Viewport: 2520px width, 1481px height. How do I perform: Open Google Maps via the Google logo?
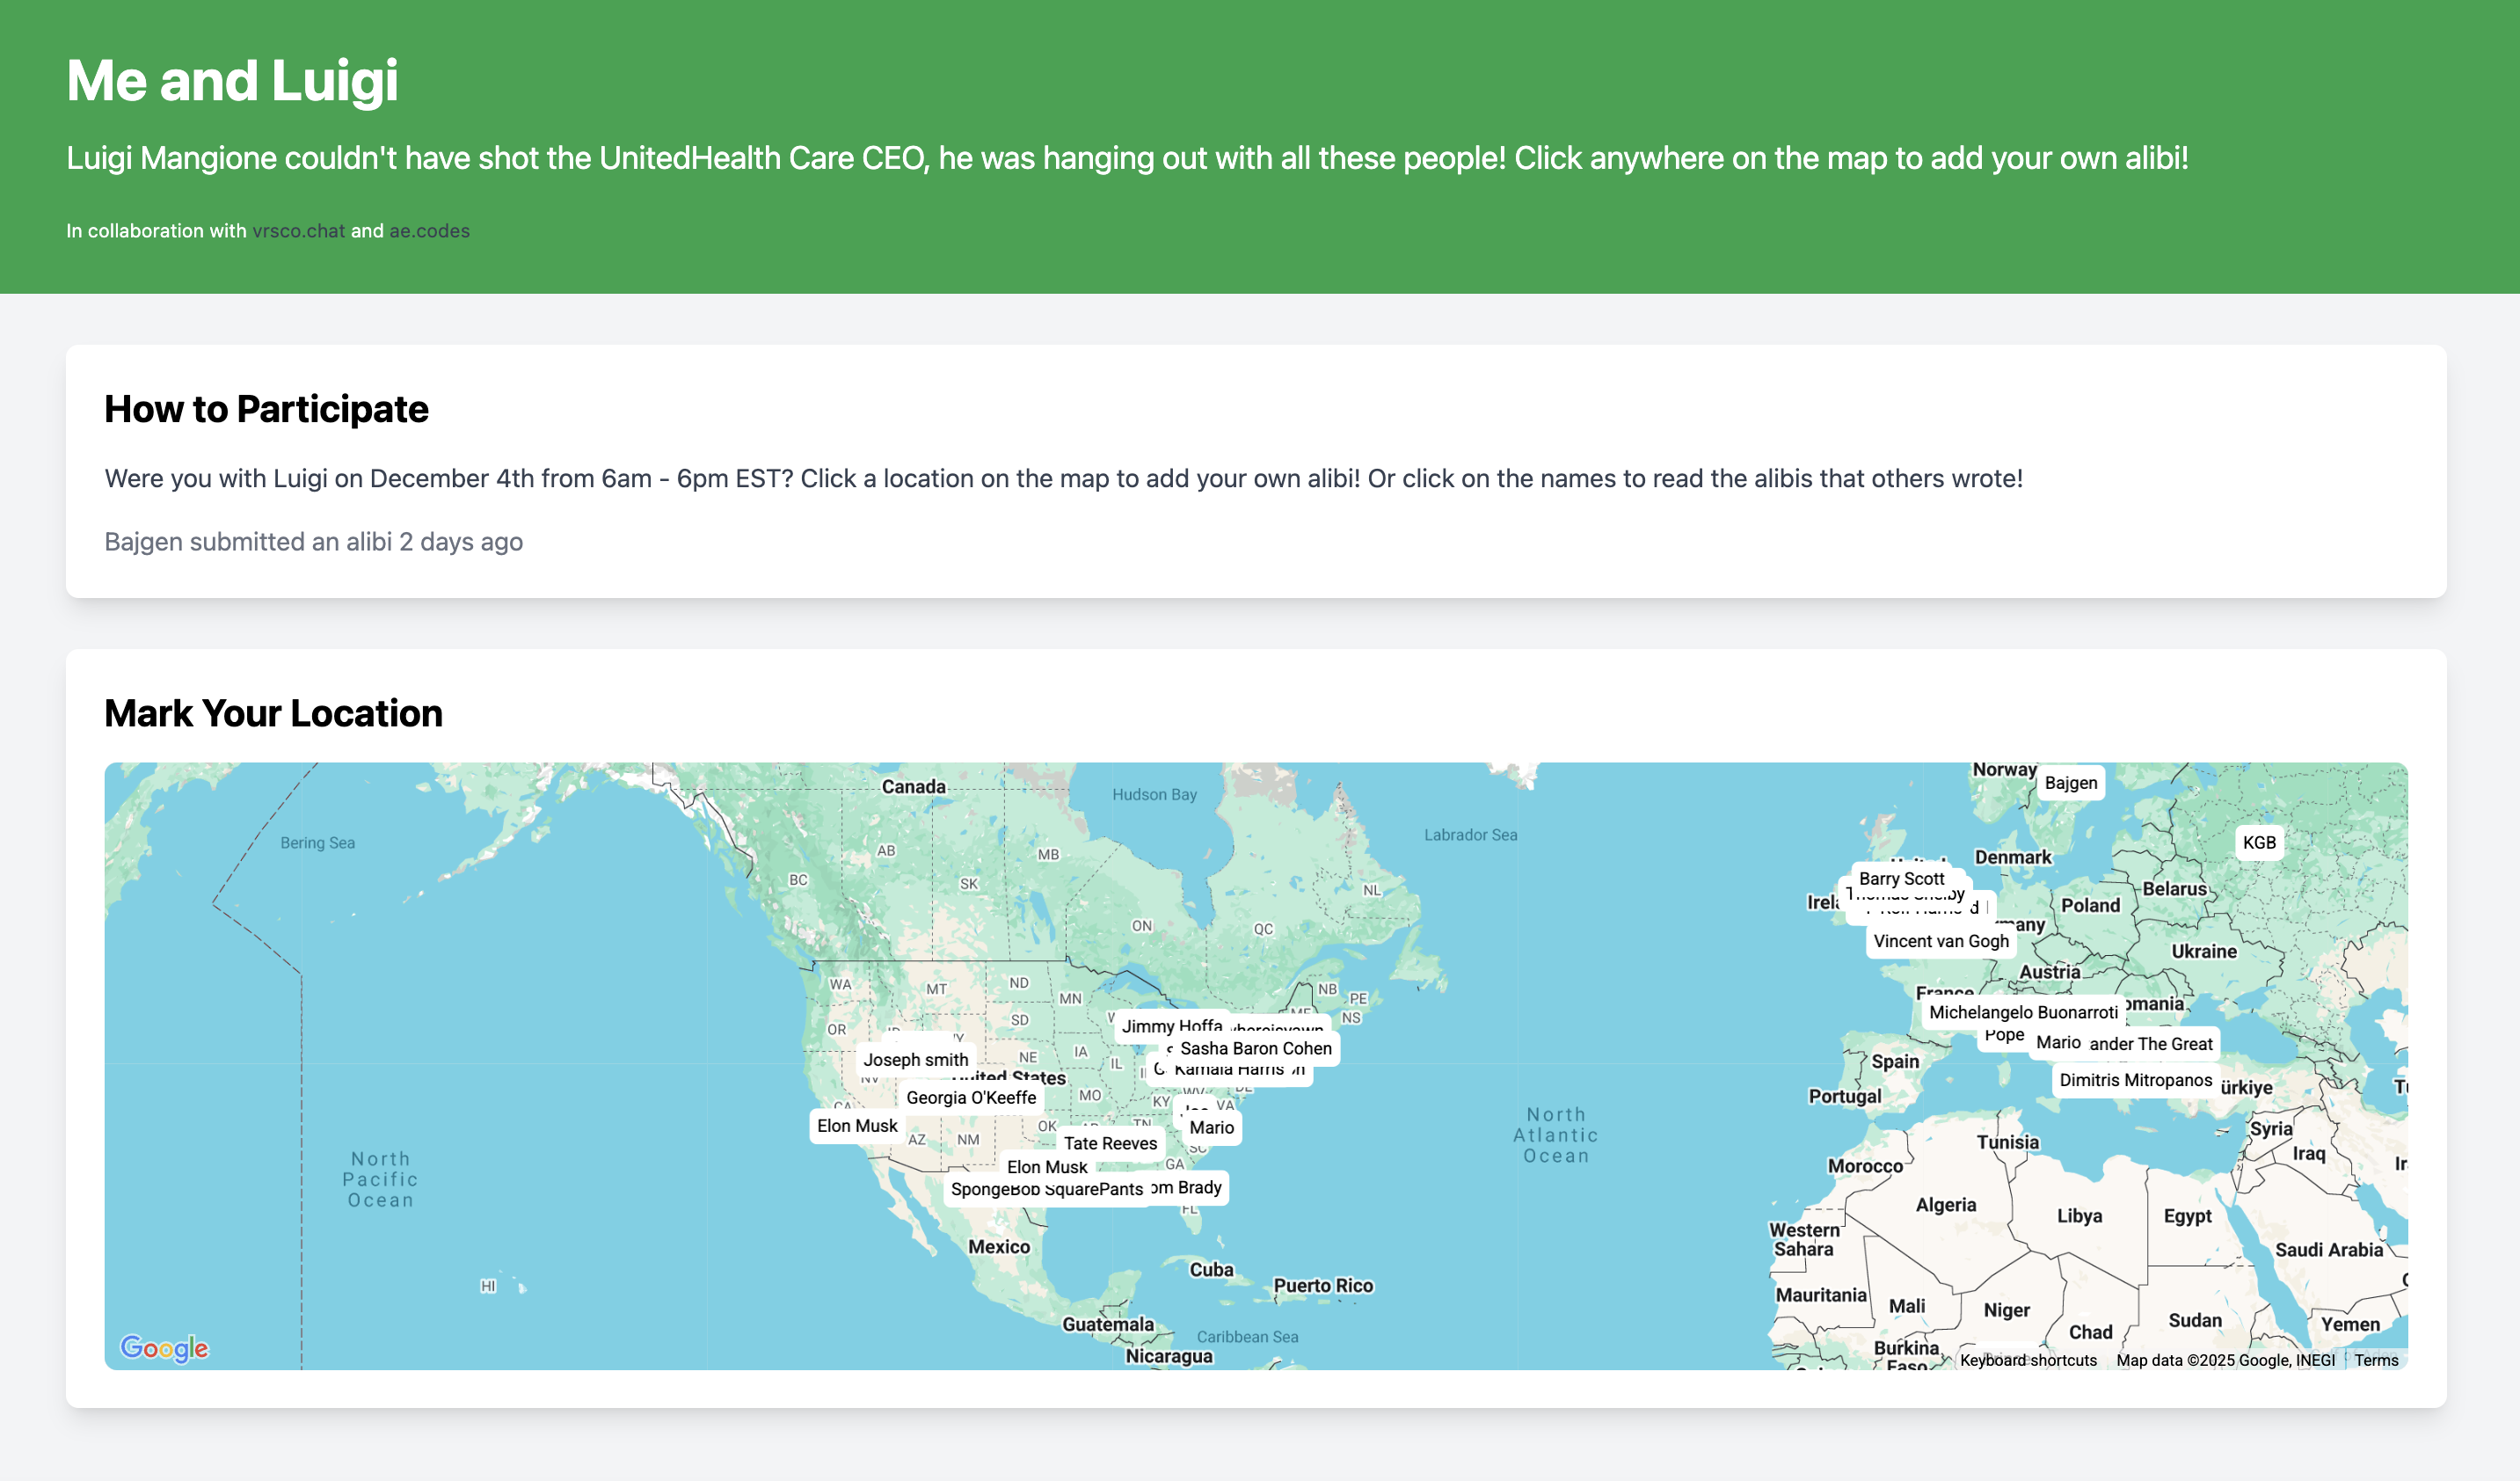(x=164, y=1348)
